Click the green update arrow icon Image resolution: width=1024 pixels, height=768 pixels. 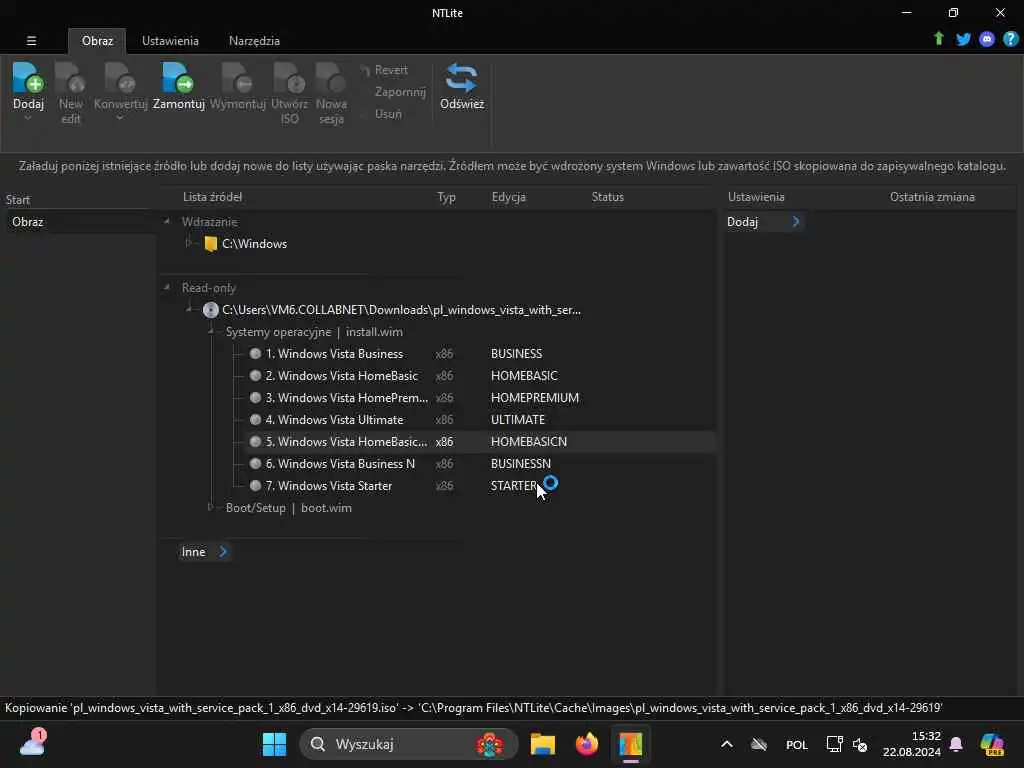938,39
